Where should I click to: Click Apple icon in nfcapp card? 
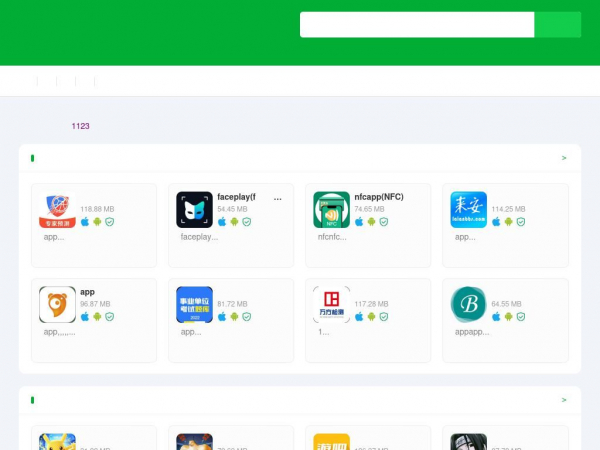coord(359,222)
